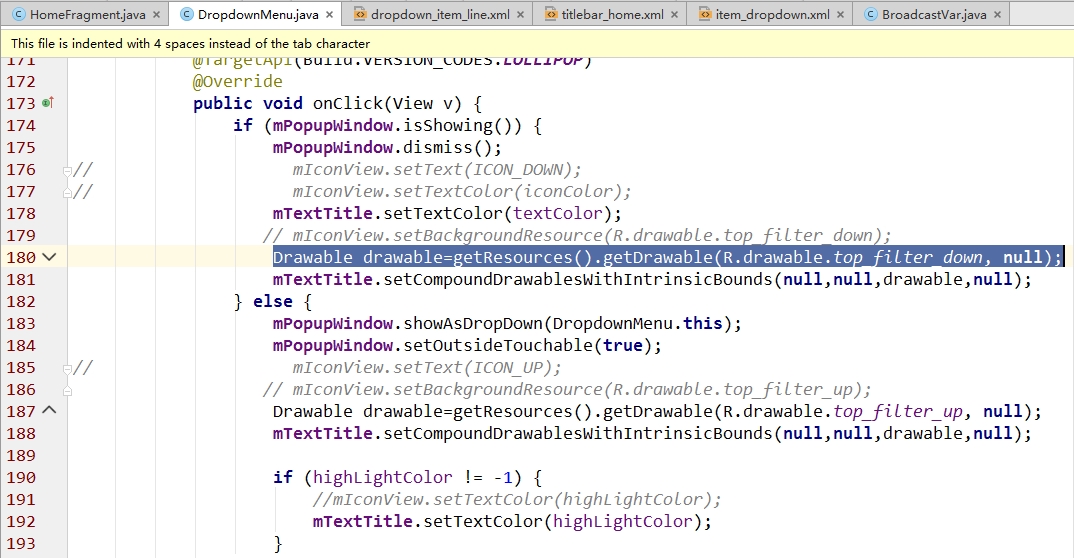This screenshot has width=1074, height=558.
Task: Close the dropdown_item_line.xml tab
Action: pyautogui.click(x=521, y=14)
